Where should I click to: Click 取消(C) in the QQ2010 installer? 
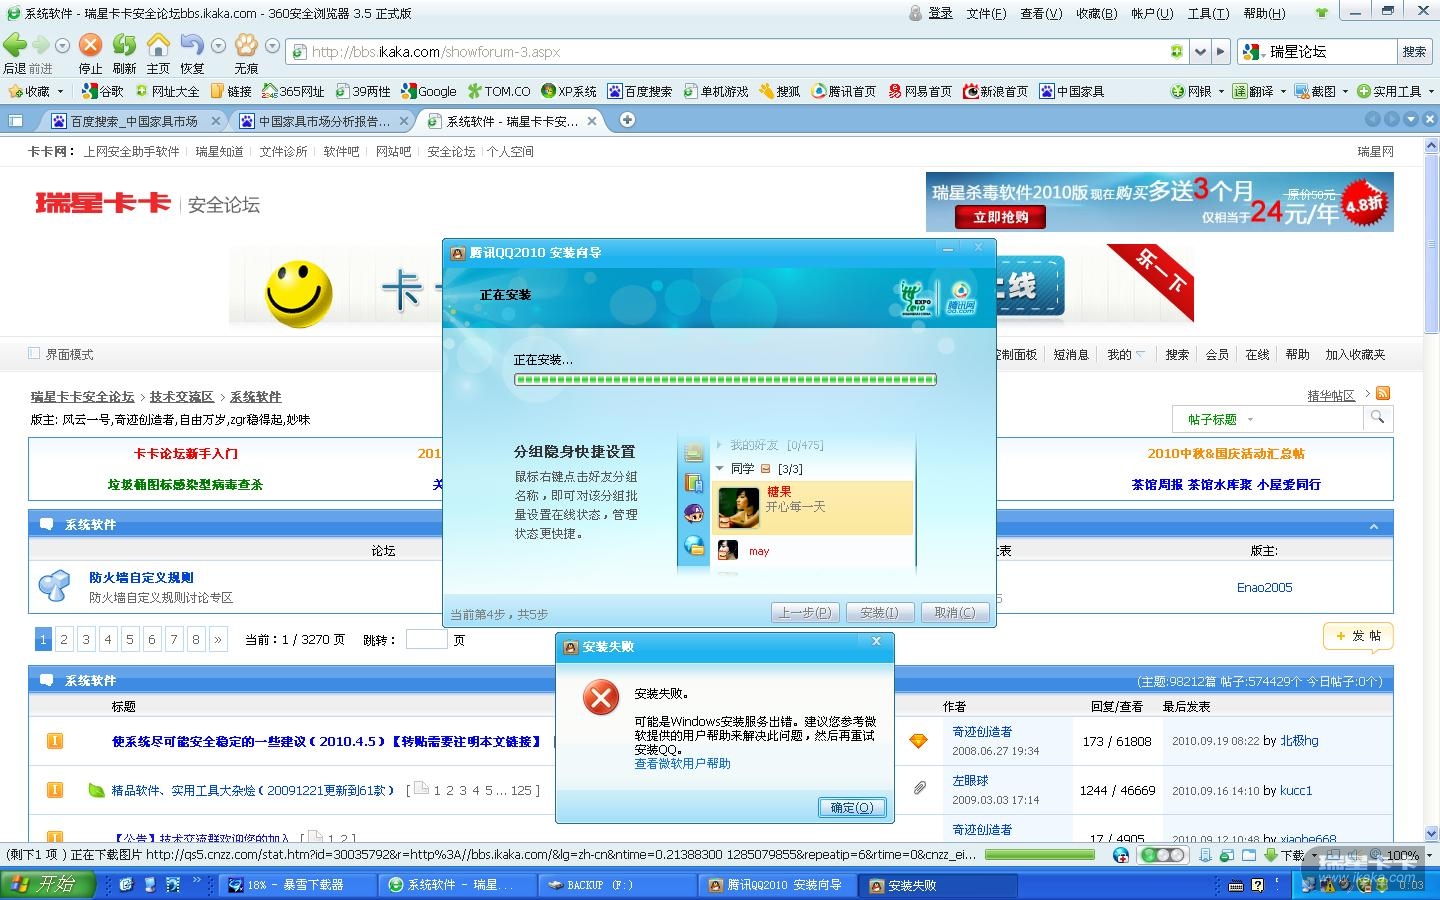(x=954, y=612)
